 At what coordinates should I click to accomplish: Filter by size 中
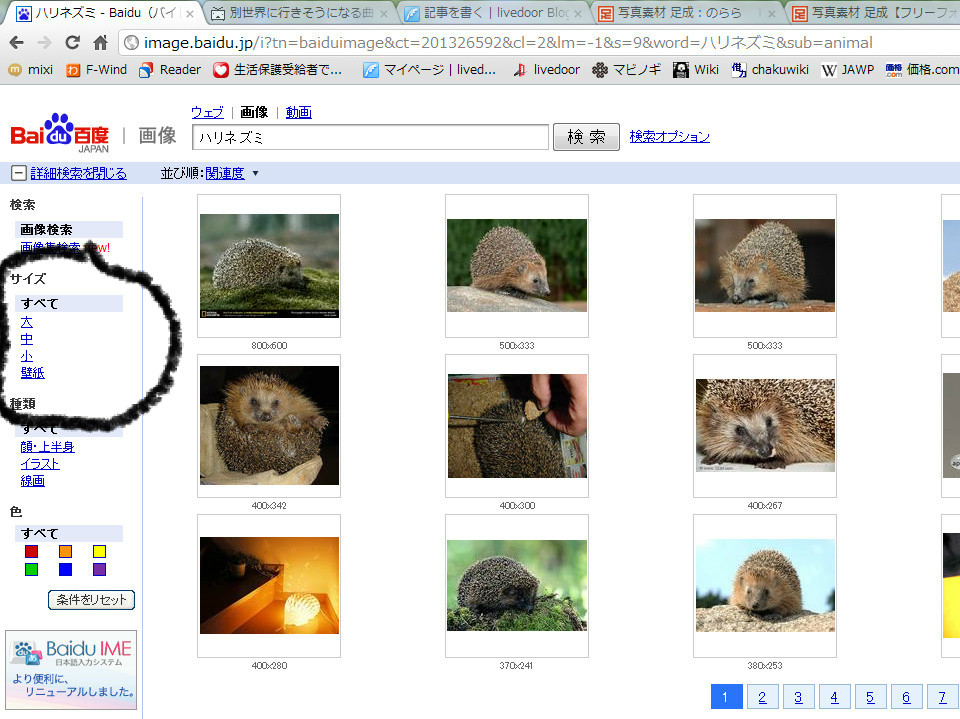pos(26,339)
